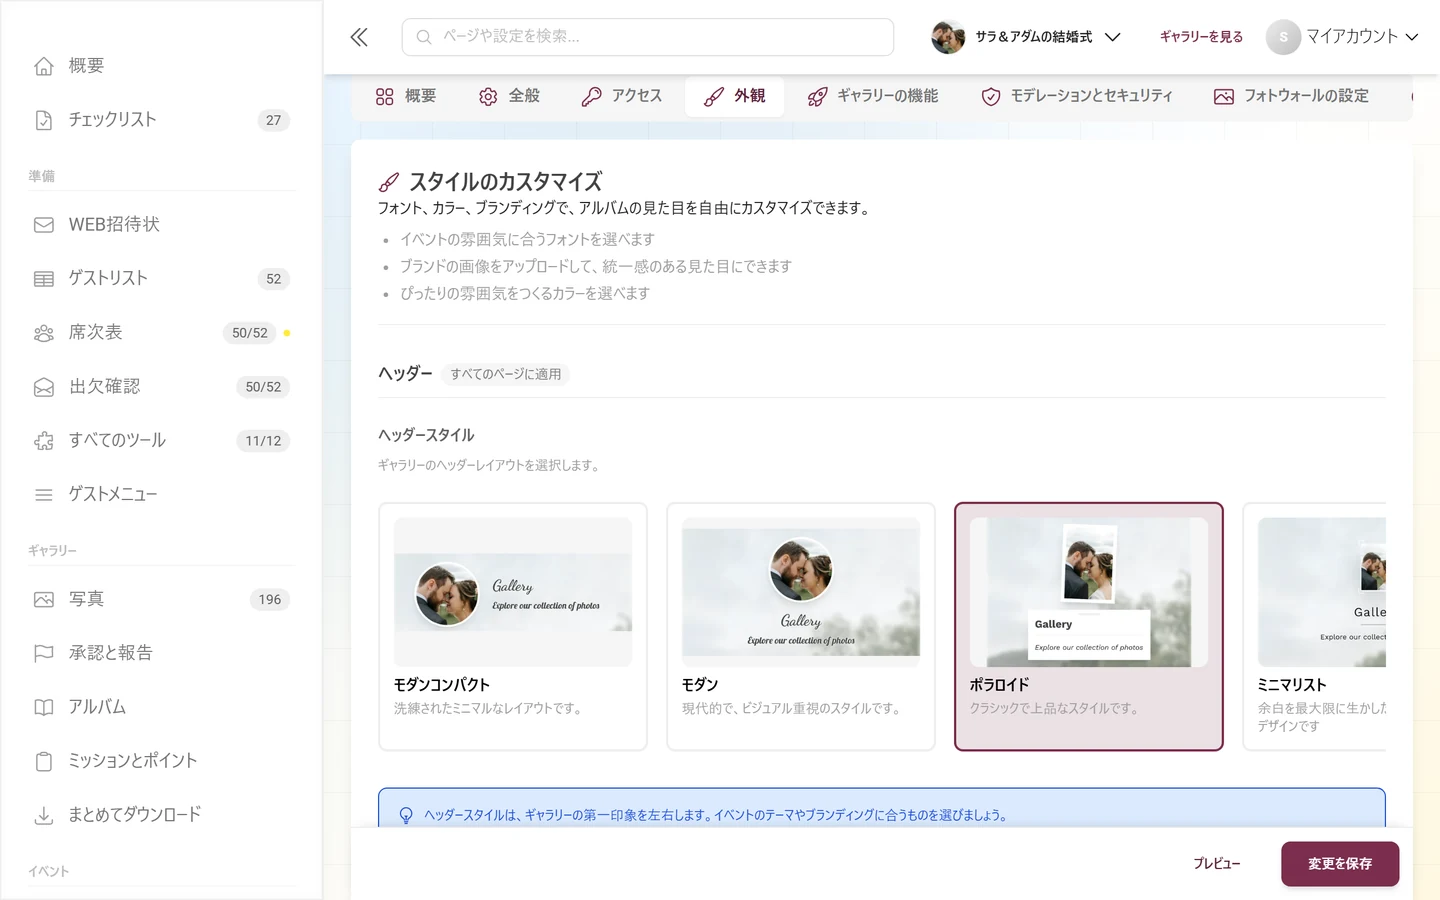The width and height of the screenshot is (1440, 900).
Task: Click the 196 badge beside 写真
Action: pos(270,600)
